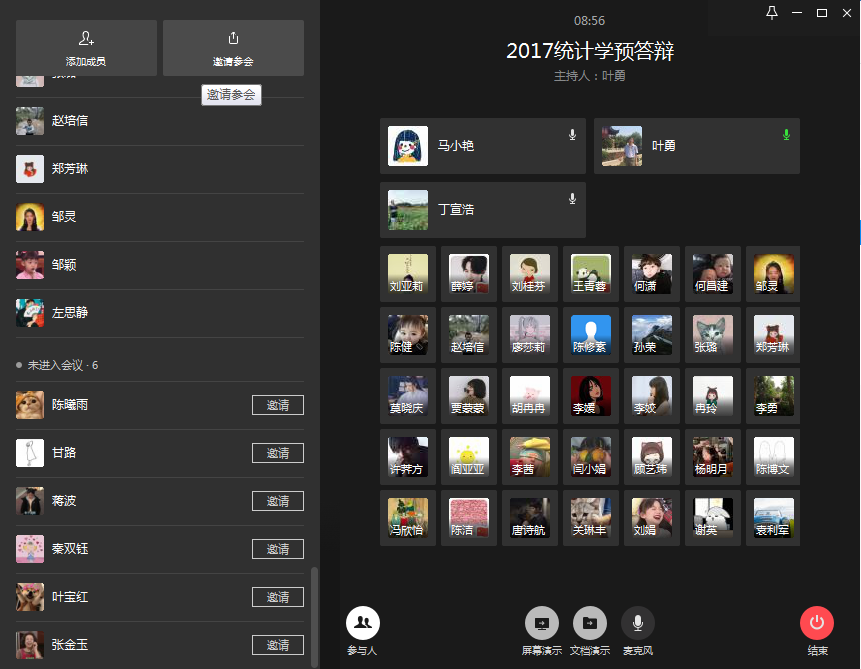Screen dimensions: 861x669
Task: Start 文档演示 document presentation
Action: coord(590,623)
